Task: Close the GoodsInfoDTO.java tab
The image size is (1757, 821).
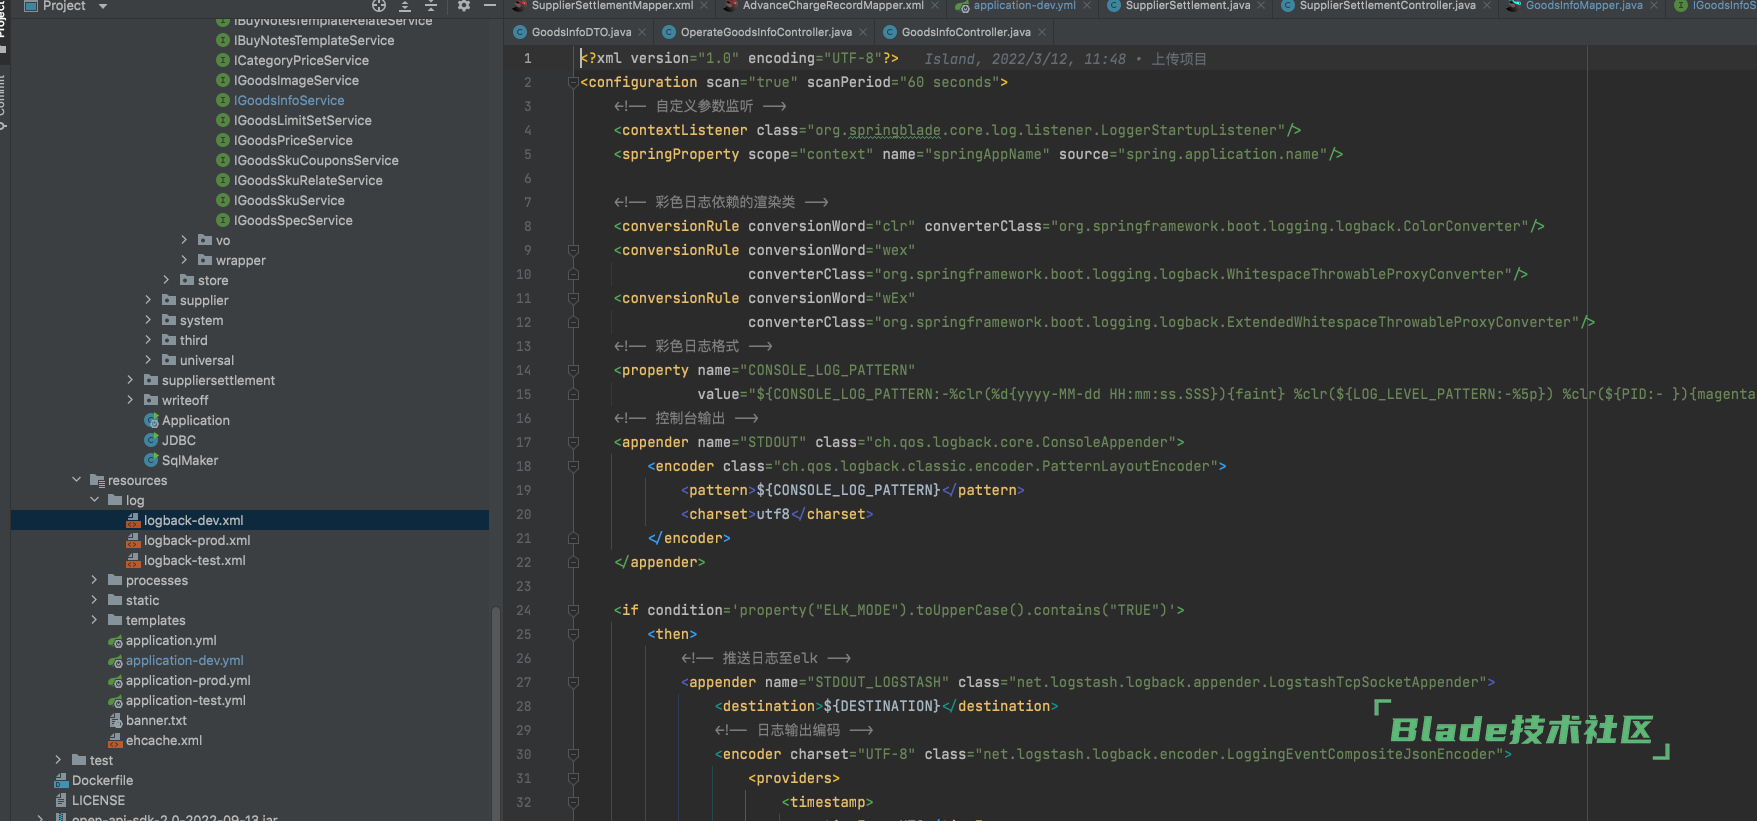Action: (642, 32)
